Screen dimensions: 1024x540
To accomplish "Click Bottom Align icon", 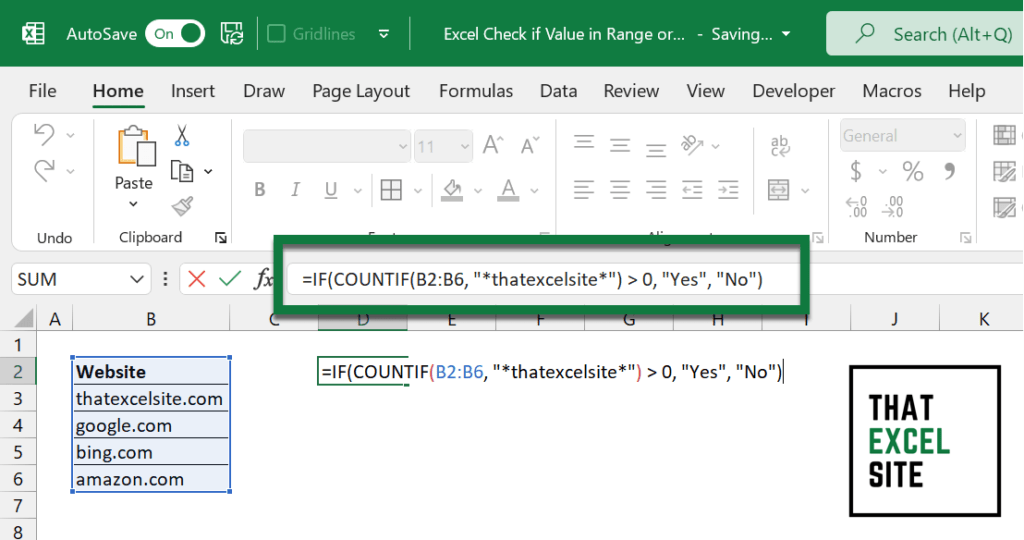I will 656,148.
